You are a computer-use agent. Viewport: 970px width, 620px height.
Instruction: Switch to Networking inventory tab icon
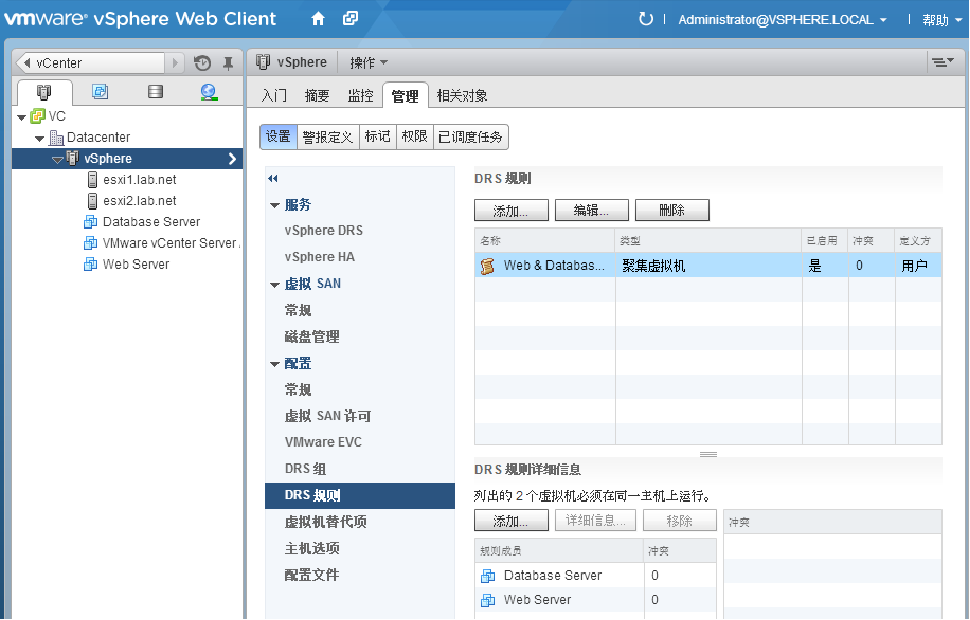(x=209, y=92)
